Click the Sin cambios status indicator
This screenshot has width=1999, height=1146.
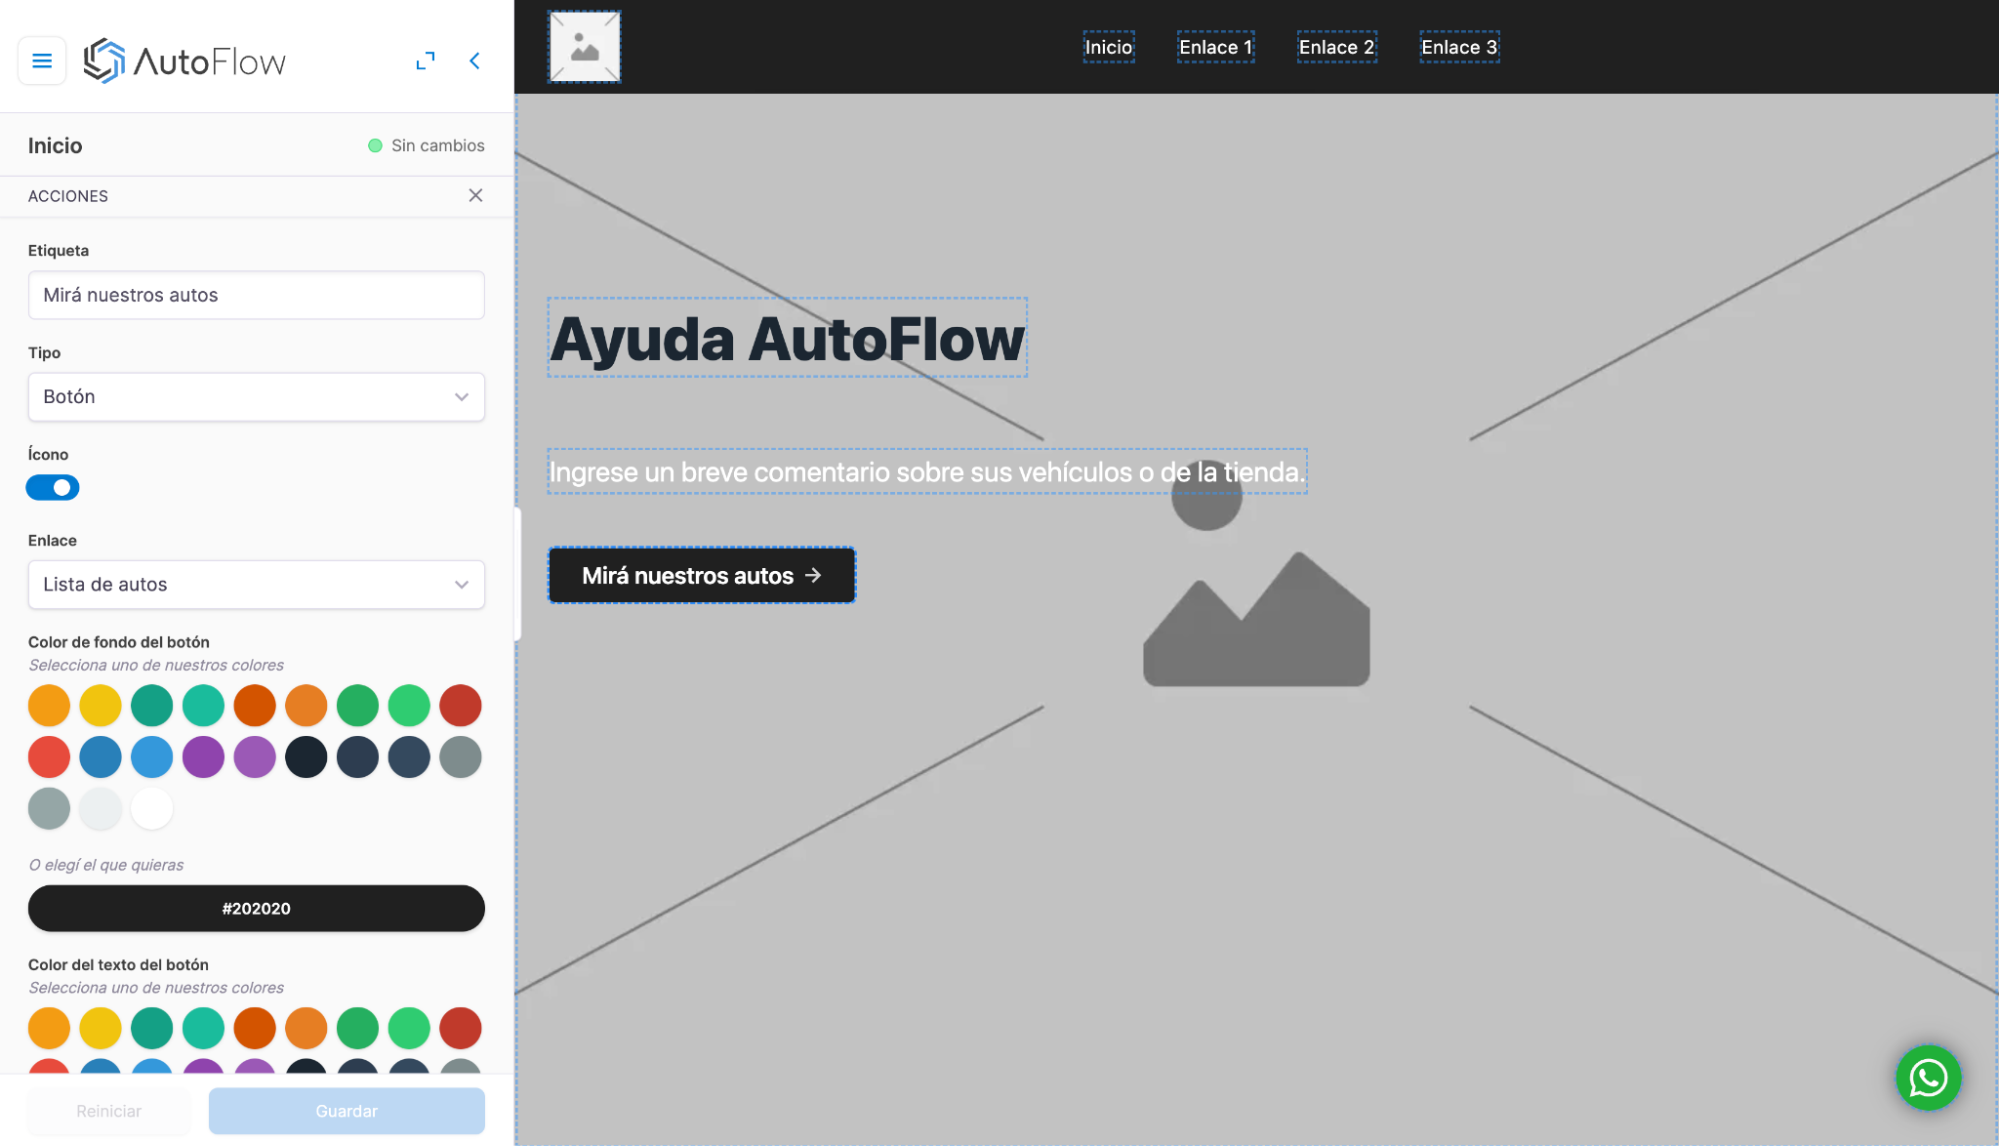[426, 146]
